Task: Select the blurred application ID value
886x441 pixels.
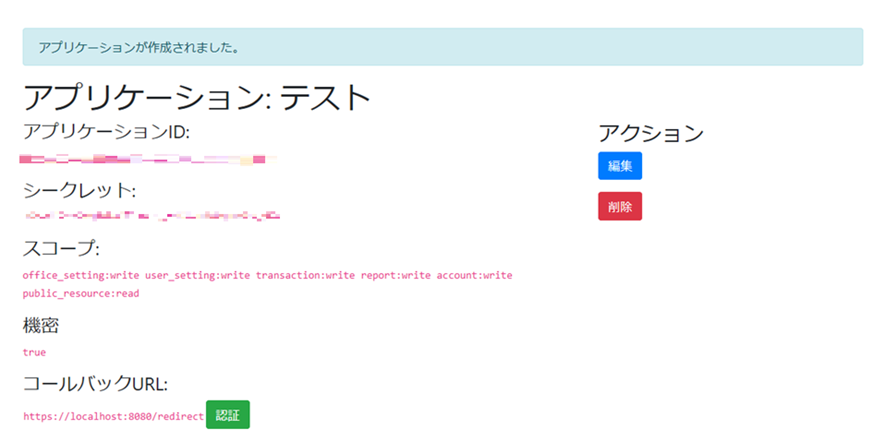Action: pyautogui.click(x=146, y=158)
